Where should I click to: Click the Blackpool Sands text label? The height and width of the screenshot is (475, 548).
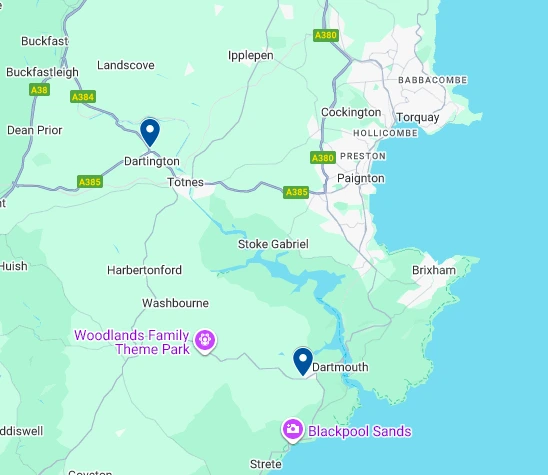point(360,431)
